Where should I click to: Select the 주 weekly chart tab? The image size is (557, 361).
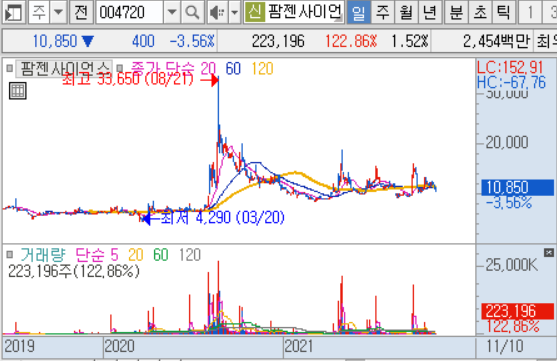point(382,12)
